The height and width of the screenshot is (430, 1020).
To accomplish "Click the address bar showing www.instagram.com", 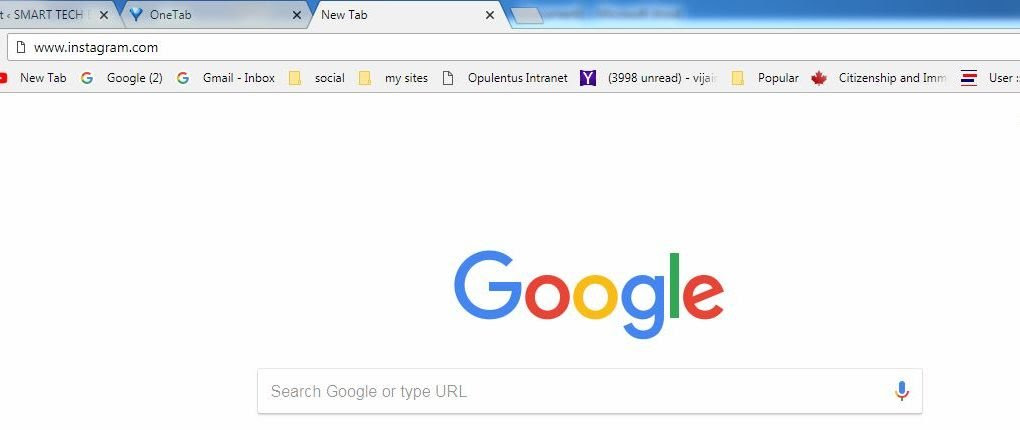I will click(x=514, y=47).
